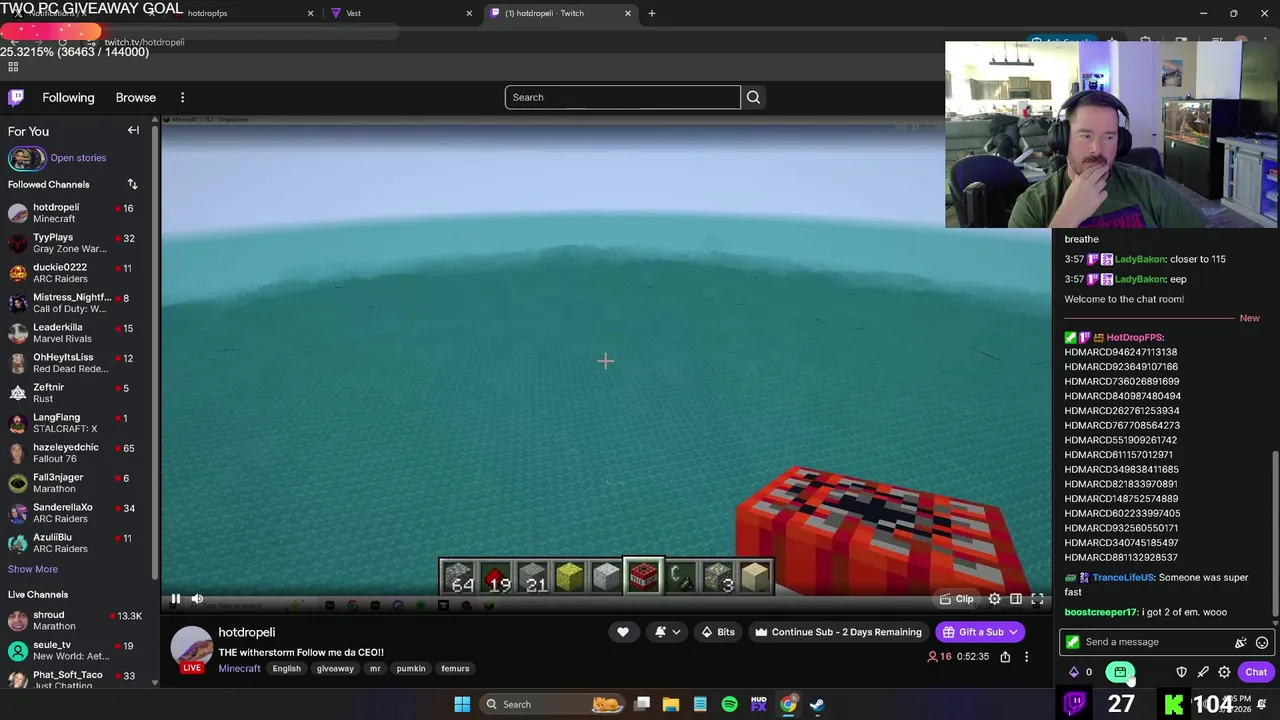Jump to New messages in chat
Viewport: 1280px width, 720px height.
click(1249, 318)
